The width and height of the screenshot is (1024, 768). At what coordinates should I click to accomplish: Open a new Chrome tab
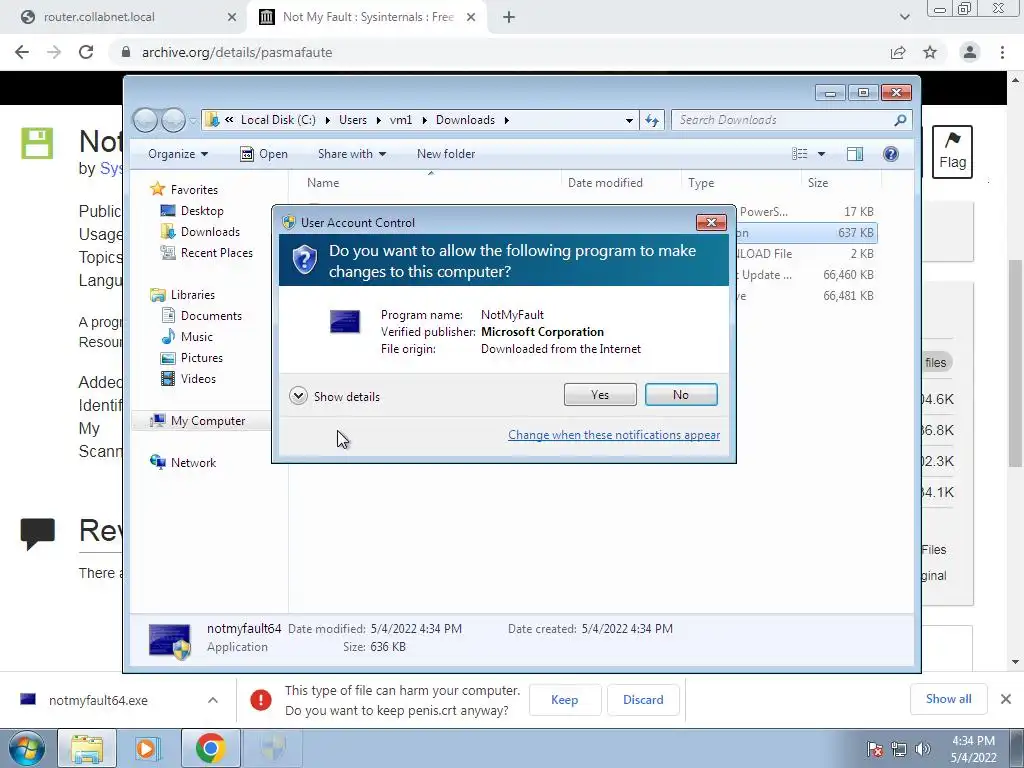509,18
